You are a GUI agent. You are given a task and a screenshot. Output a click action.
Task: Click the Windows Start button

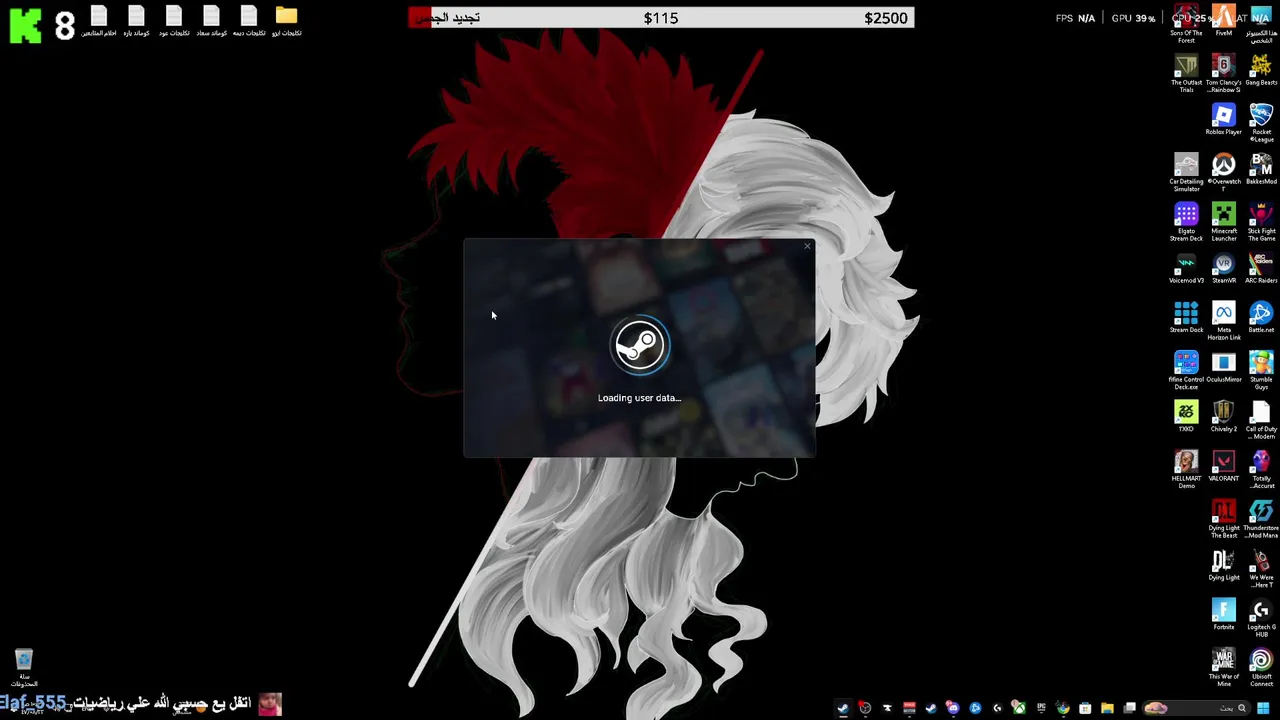click(x=1263, y=708)
